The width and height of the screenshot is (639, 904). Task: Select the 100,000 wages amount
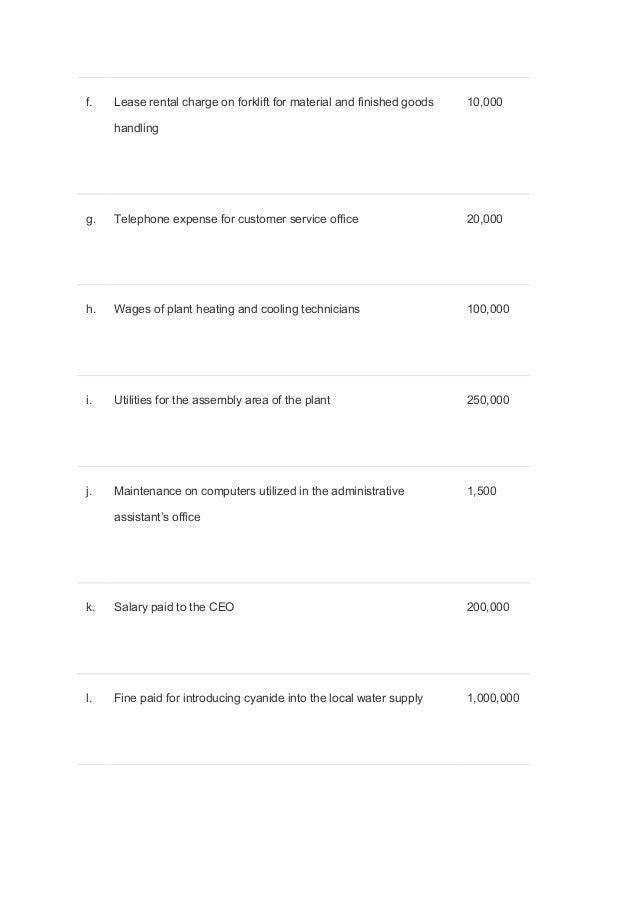click(488, 310)
